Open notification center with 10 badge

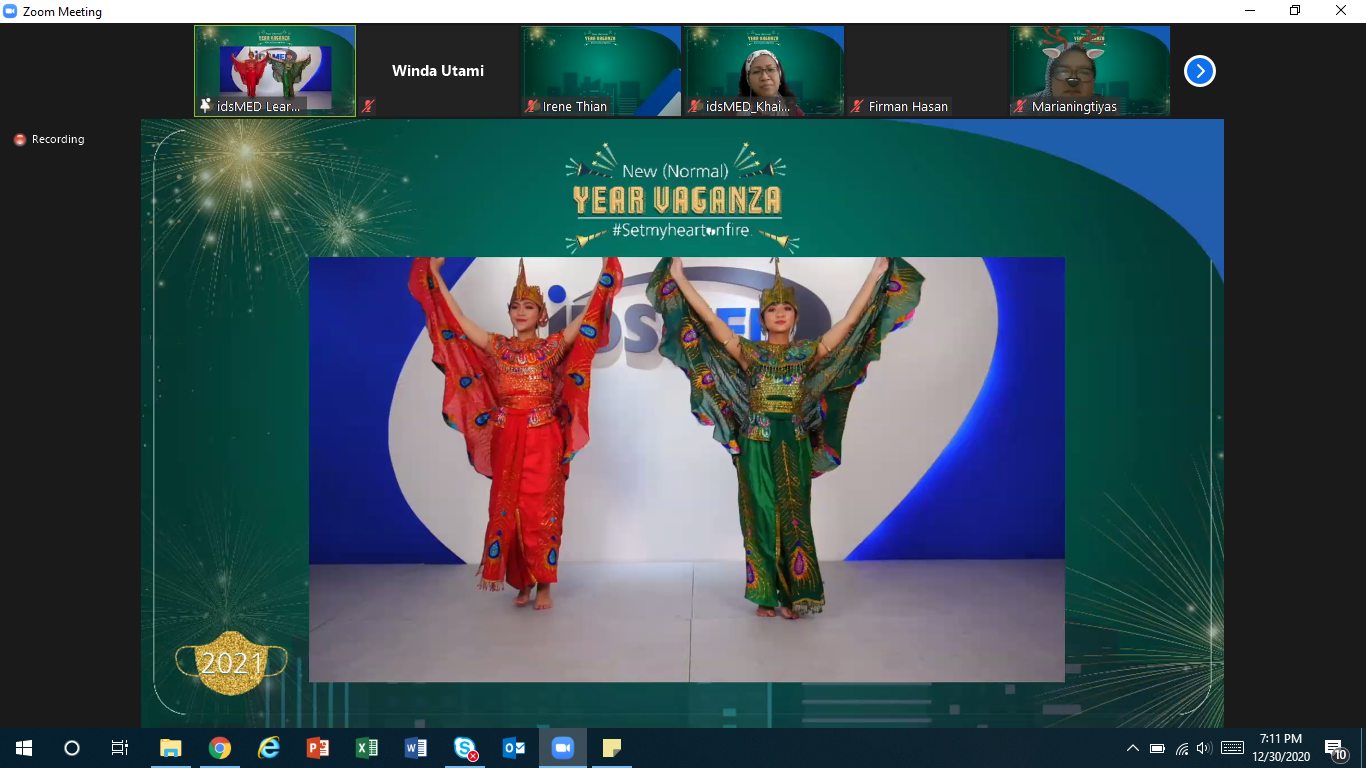(x=1335, y=748)
